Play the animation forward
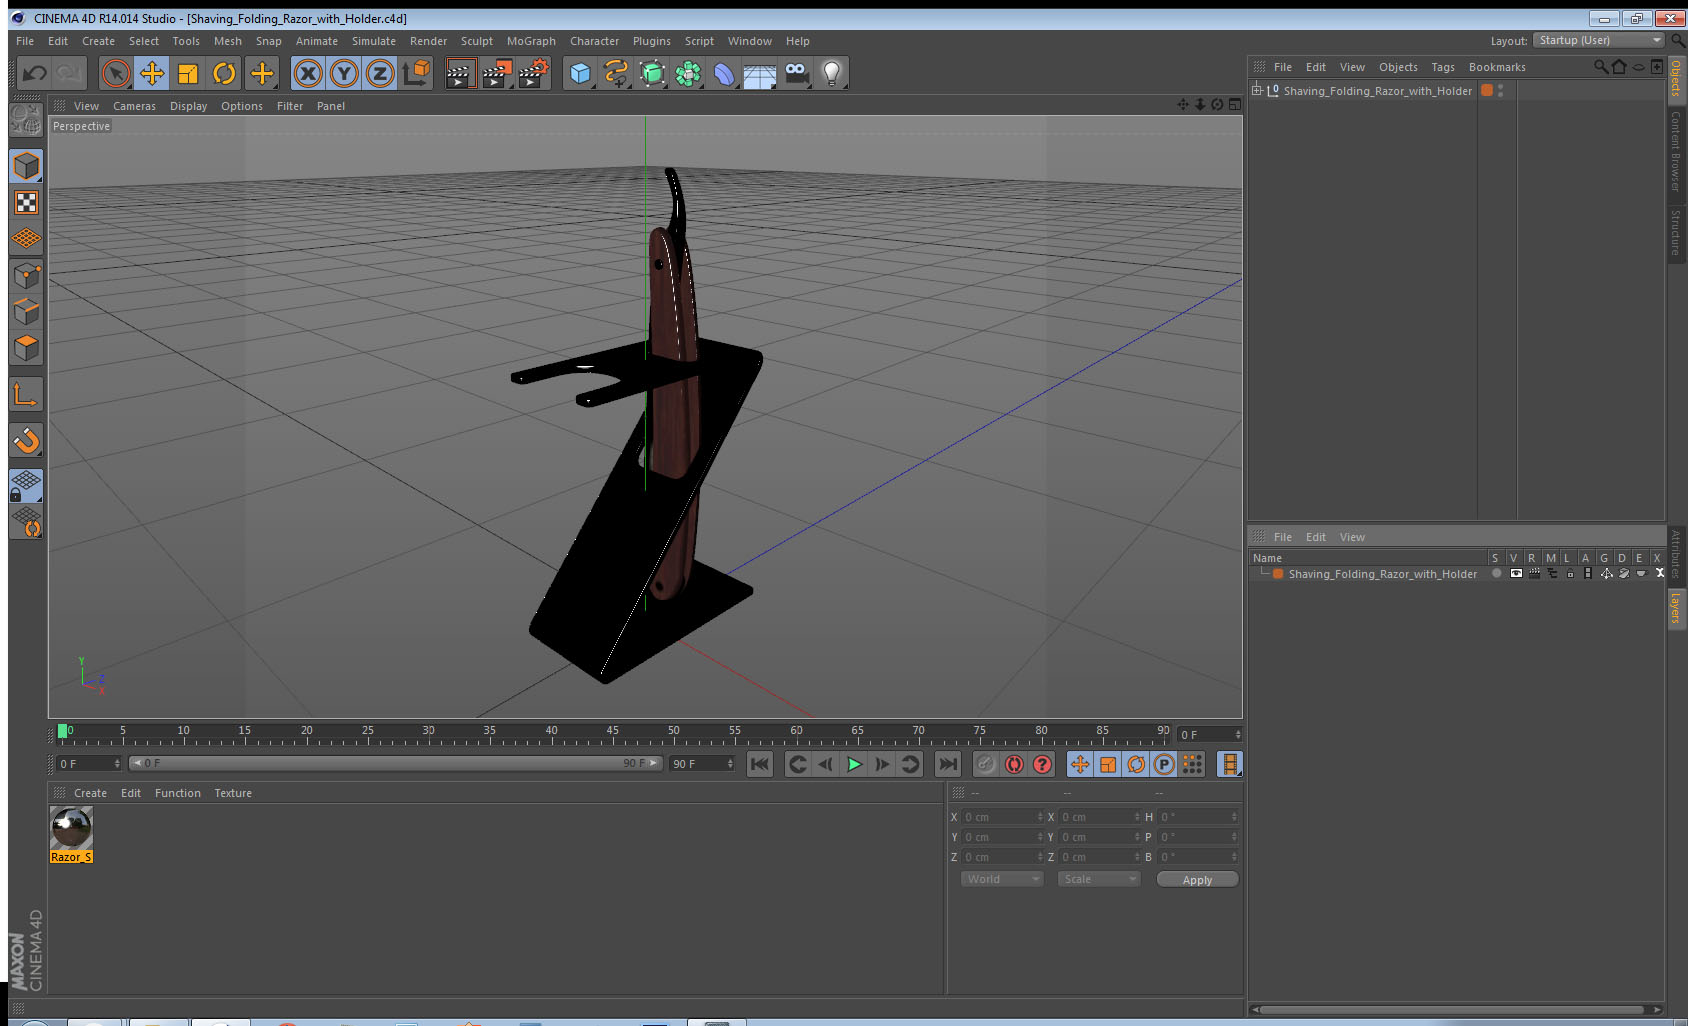The width and height of the screenshot is (1688, 1026). pos(854,764)
